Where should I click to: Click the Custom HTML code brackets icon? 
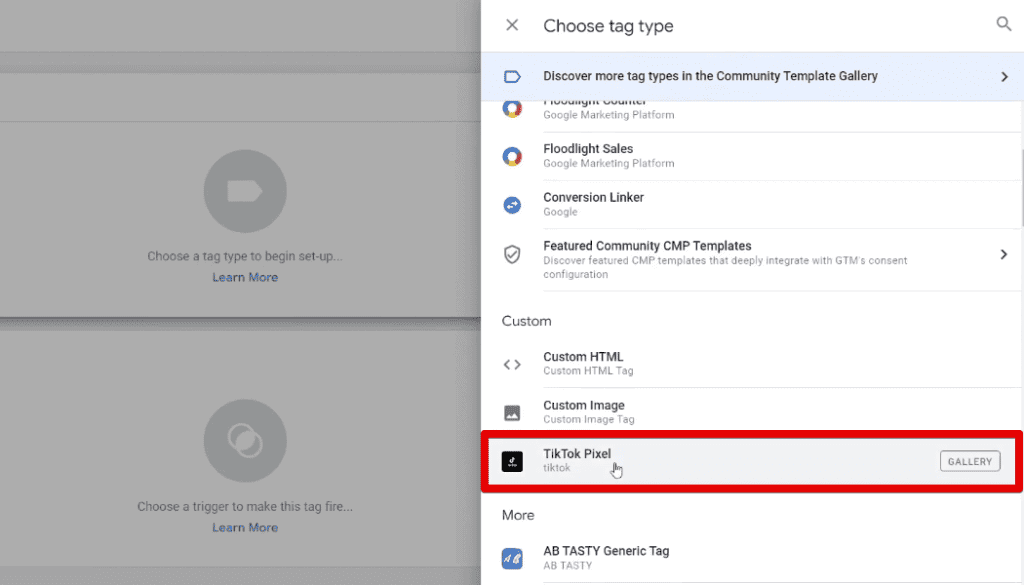(512, 364)
